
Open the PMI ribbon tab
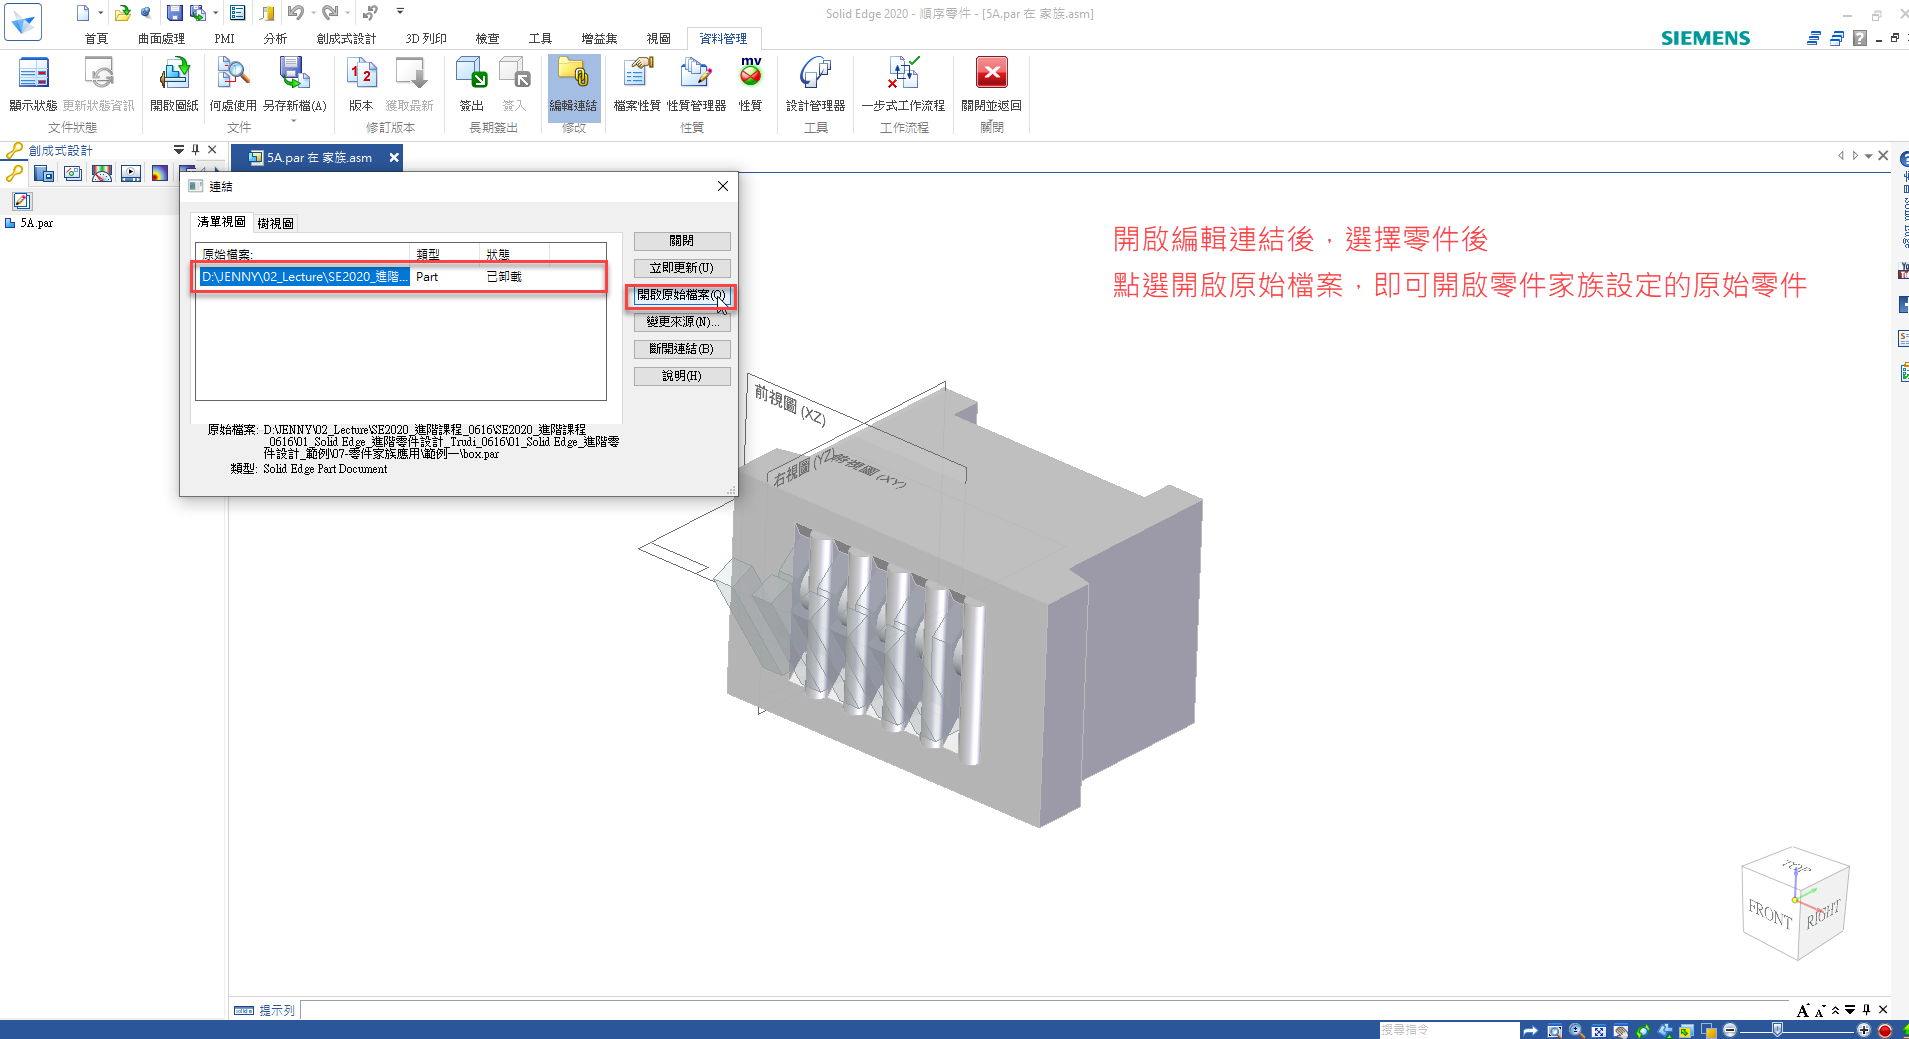coord(224,39)
